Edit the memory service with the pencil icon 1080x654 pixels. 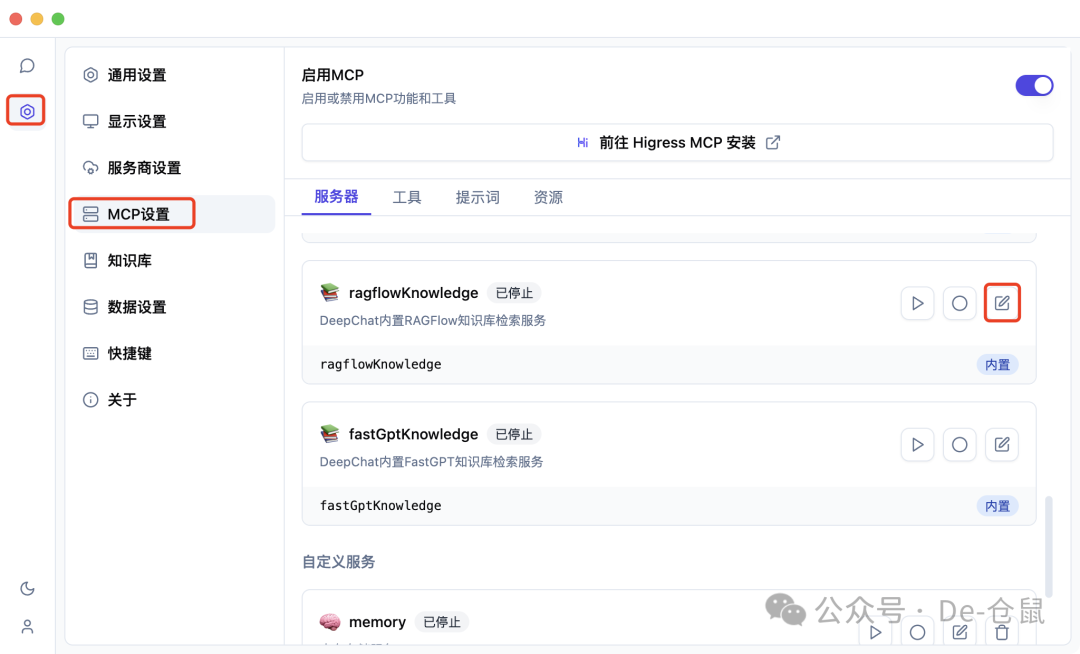[959, 632]
